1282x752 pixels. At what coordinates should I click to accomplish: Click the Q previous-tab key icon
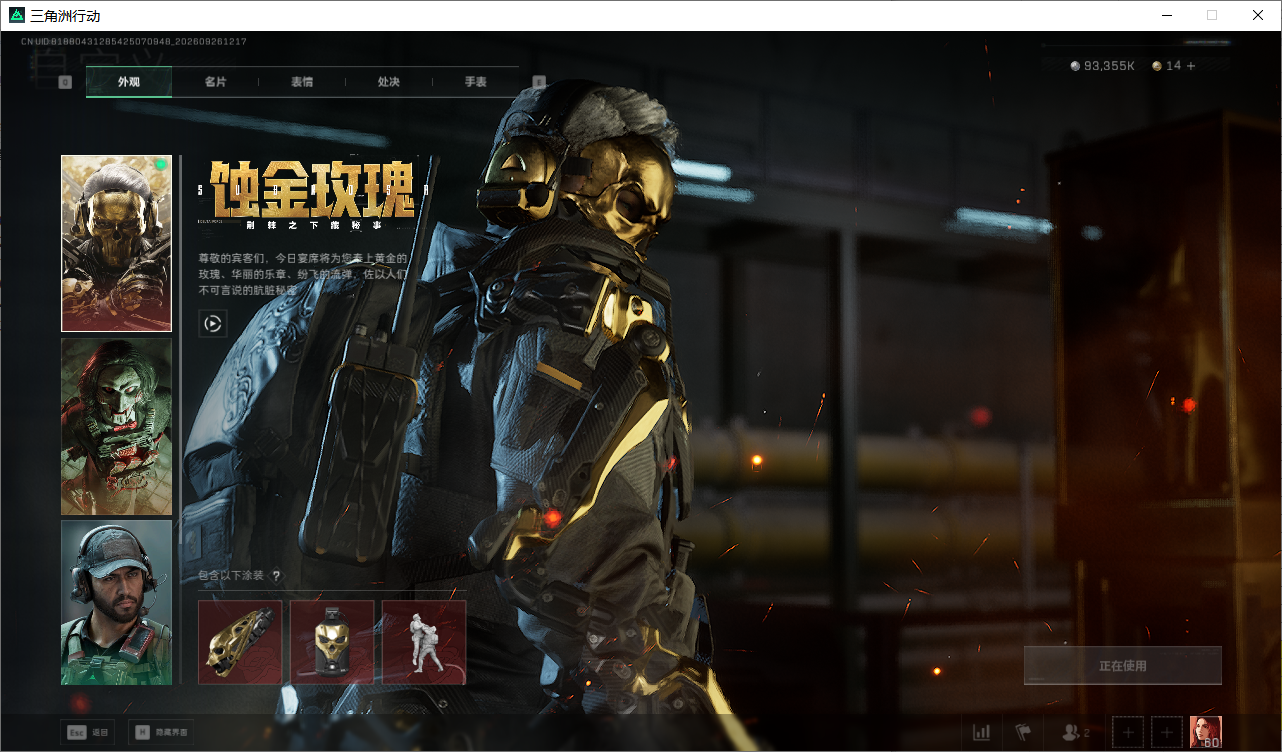pos(65,82)
